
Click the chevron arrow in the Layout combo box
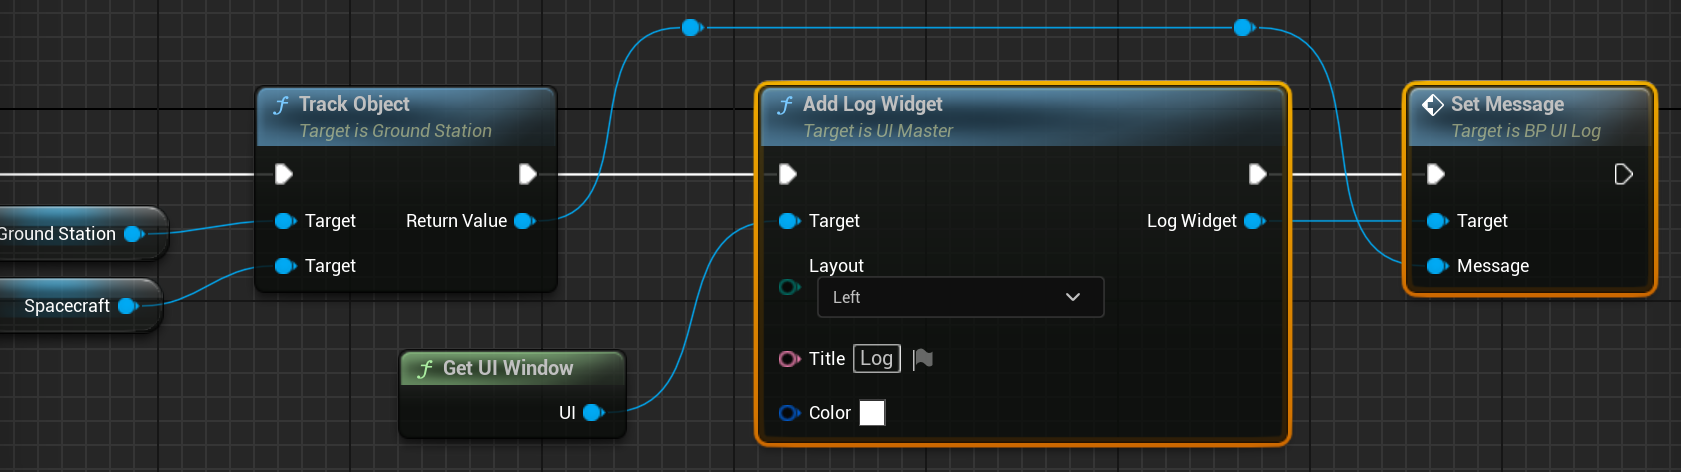tap(1073, 297)
